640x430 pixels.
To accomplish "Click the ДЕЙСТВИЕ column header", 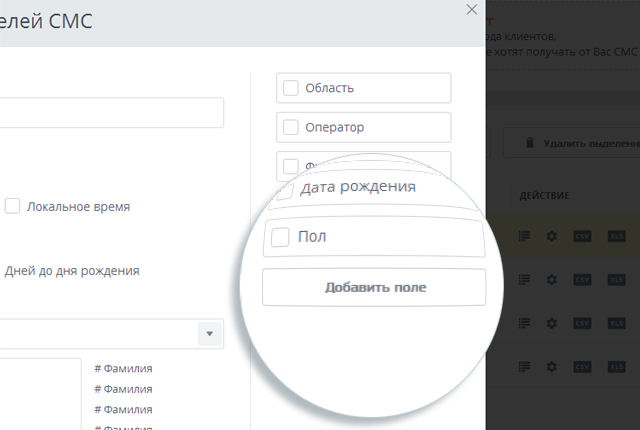I will [x=544, y=195].
